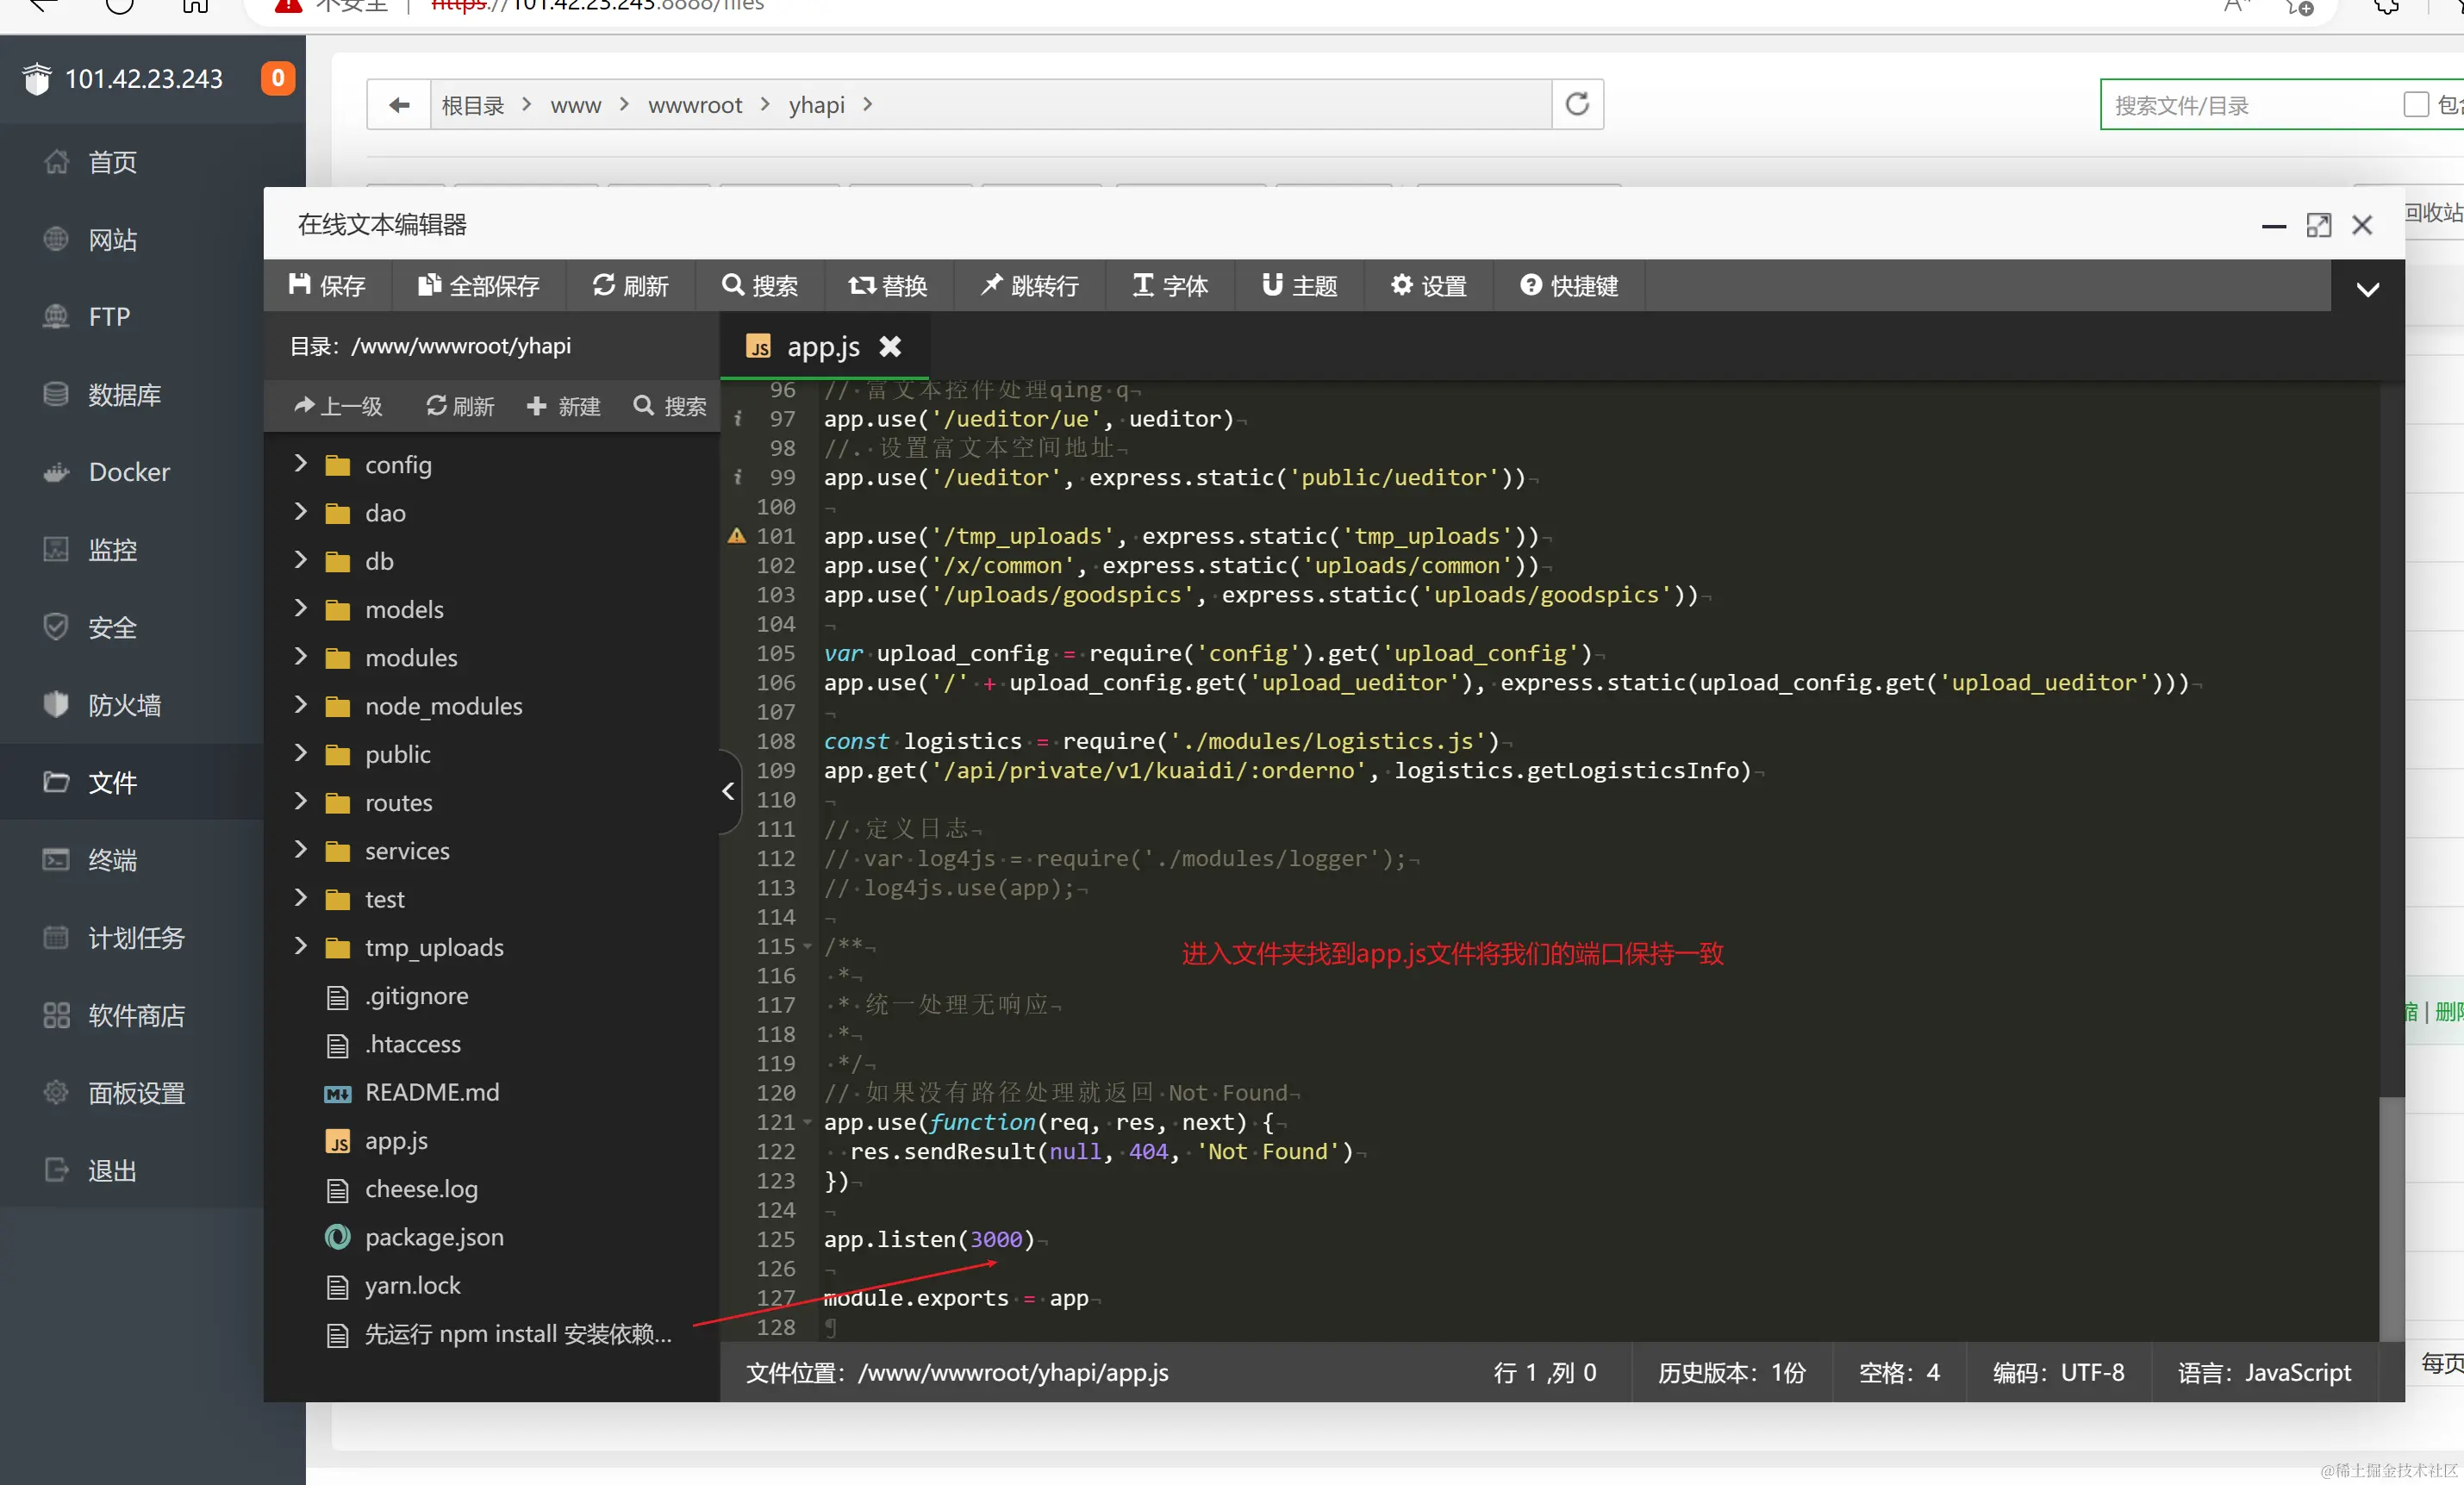
Task: Open the Replace (替换) tool
Action: click(x=888, y=286)
